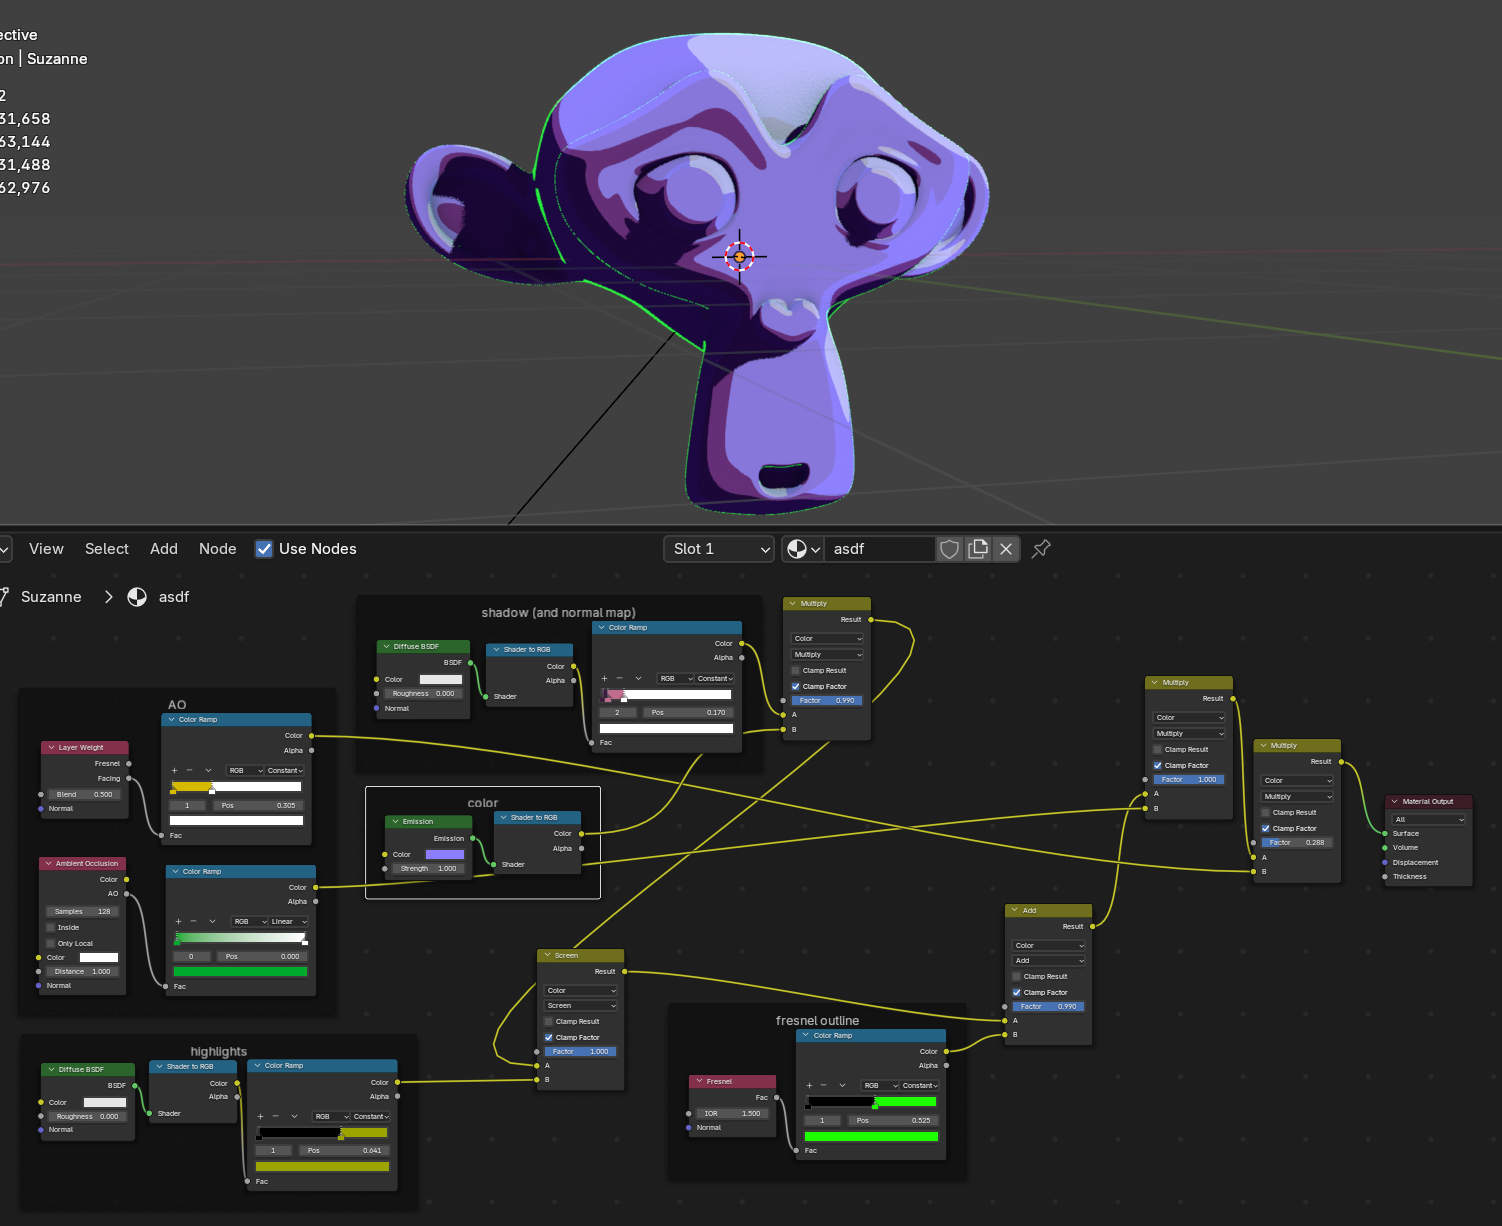Open the material browse sphere icon

pyautogui.click(x=803, y=549)
